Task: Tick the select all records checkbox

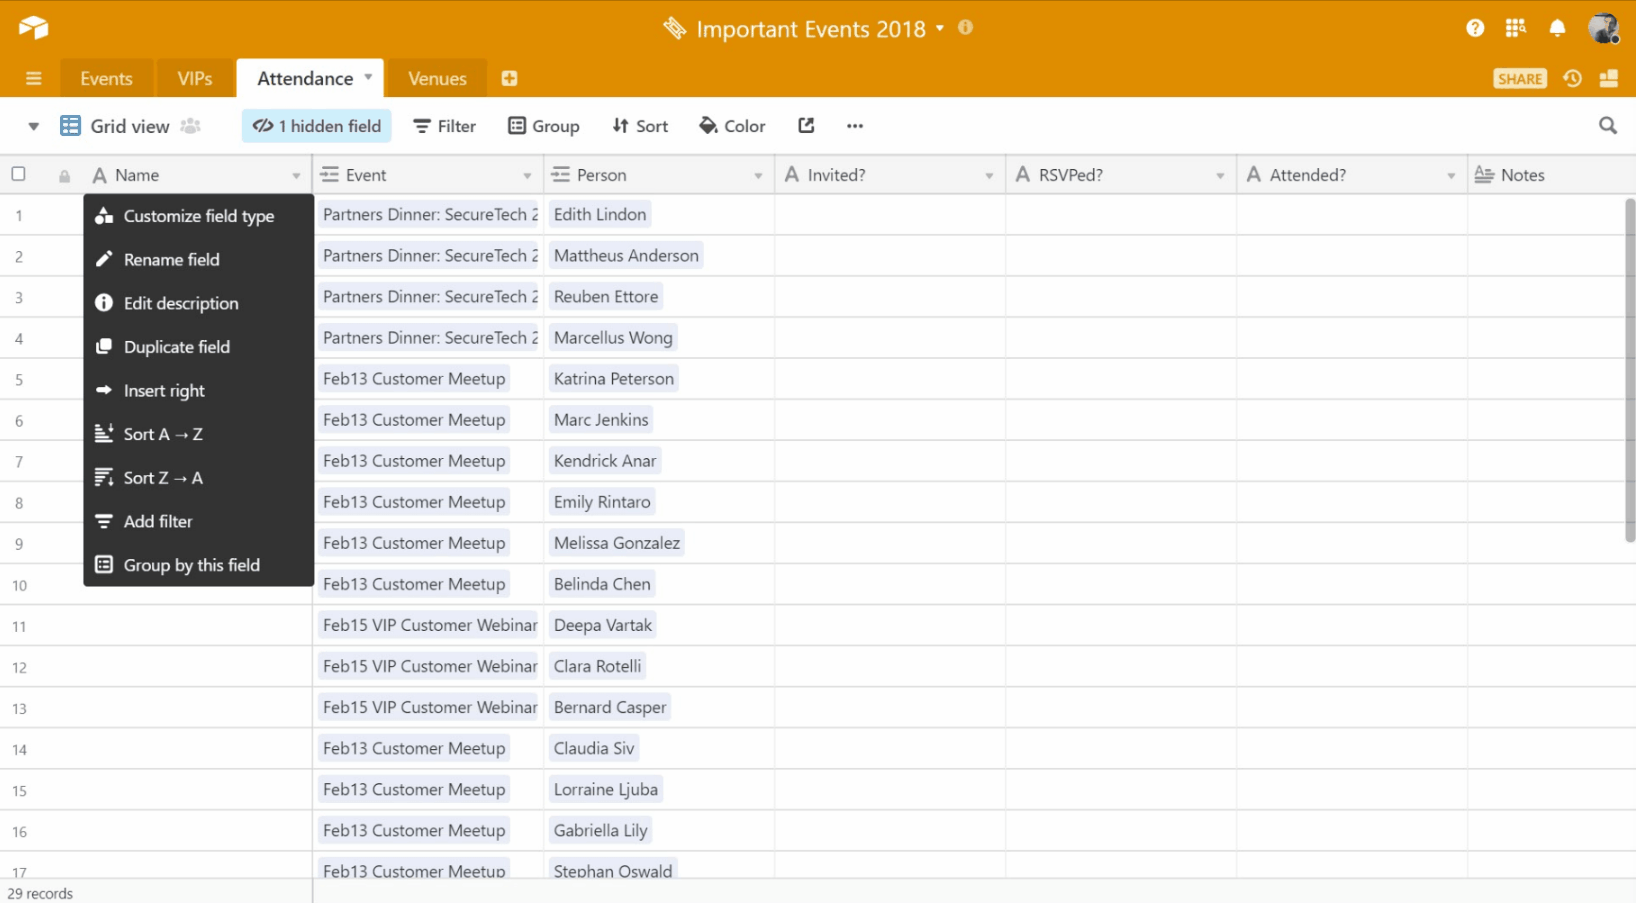Action: click(x=18, y=174)
